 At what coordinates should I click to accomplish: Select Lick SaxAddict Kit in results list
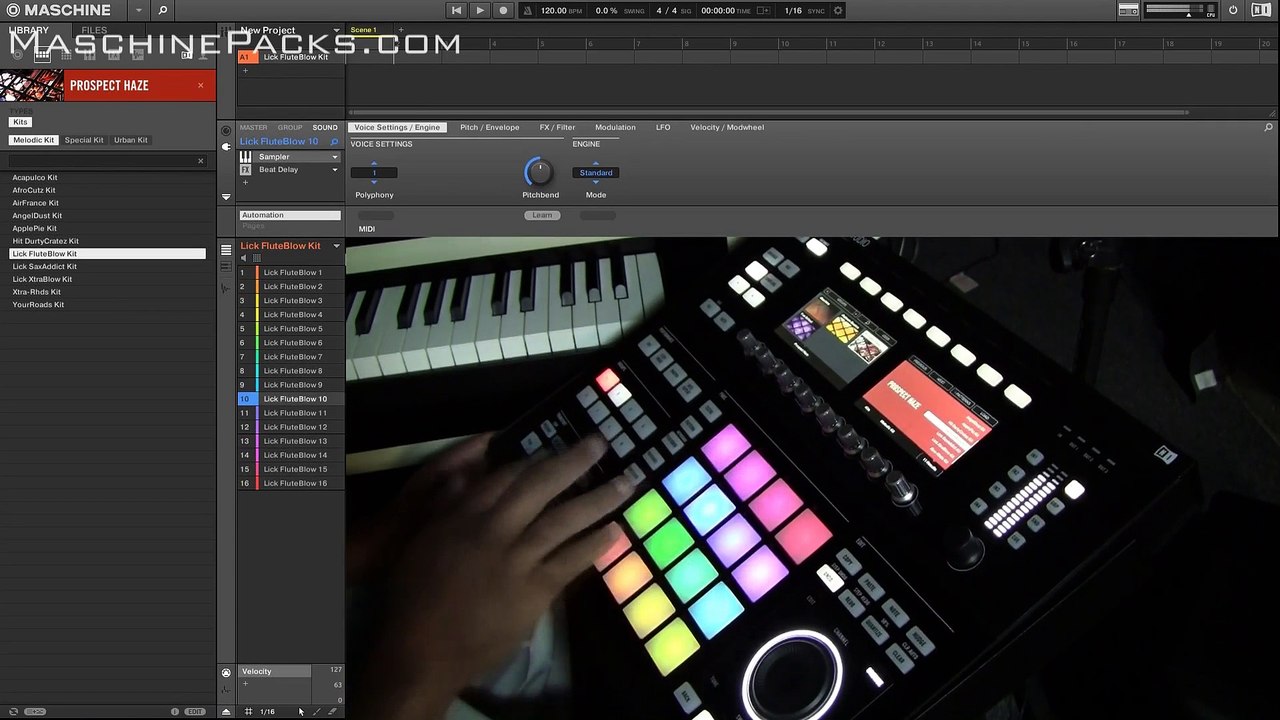(108, 267)
